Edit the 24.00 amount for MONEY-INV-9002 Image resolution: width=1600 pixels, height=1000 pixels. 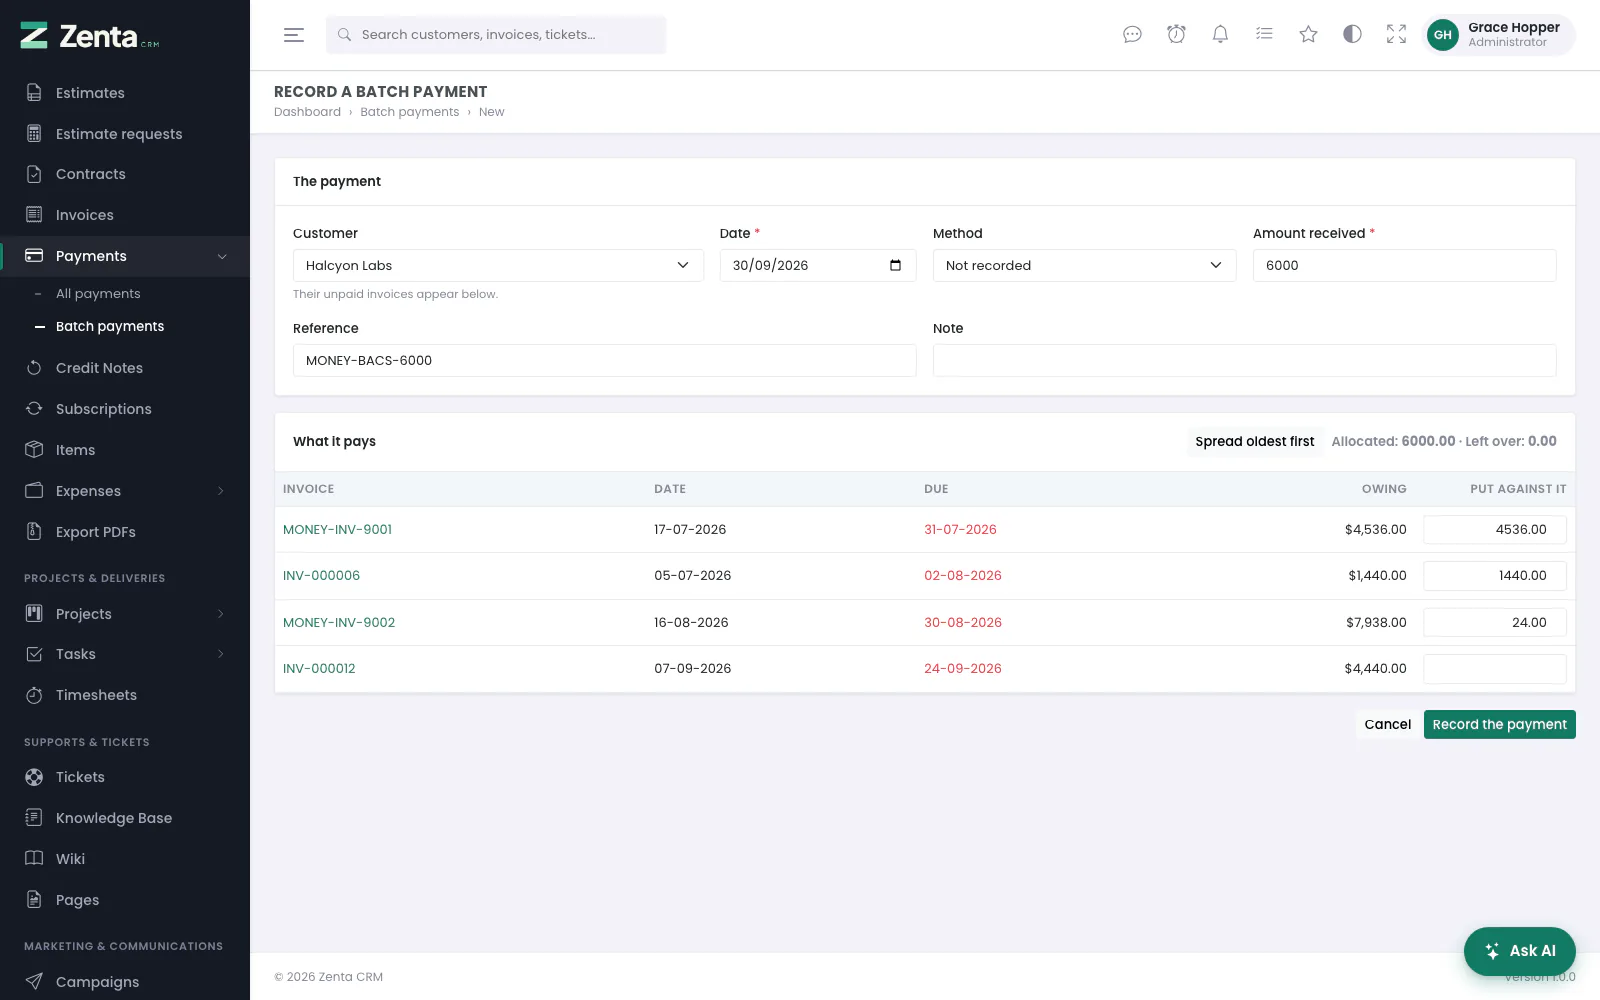pyautogui.click(x=1494, y=623)
